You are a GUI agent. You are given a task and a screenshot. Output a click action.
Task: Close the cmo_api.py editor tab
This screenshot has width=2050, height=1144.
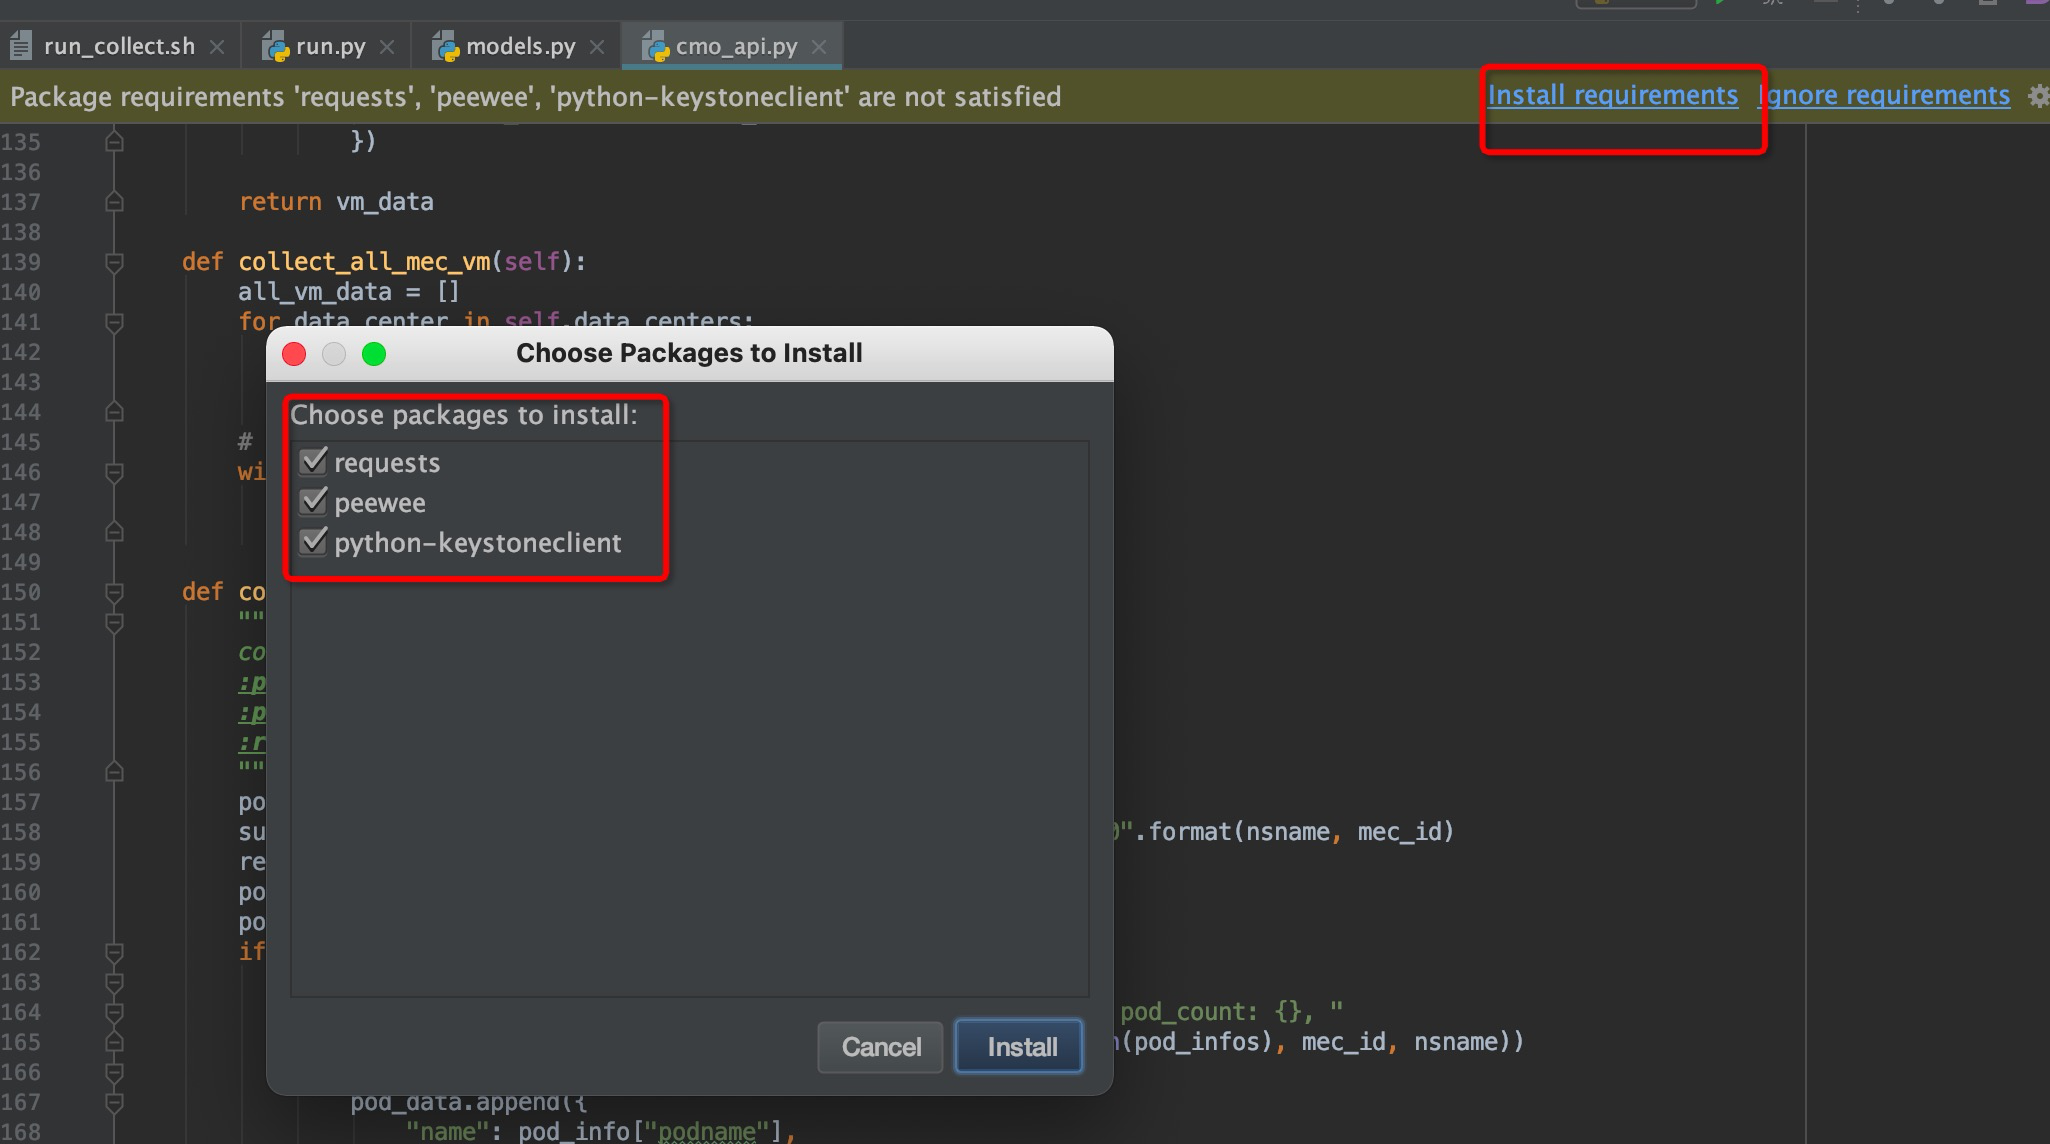click(819, 47)
